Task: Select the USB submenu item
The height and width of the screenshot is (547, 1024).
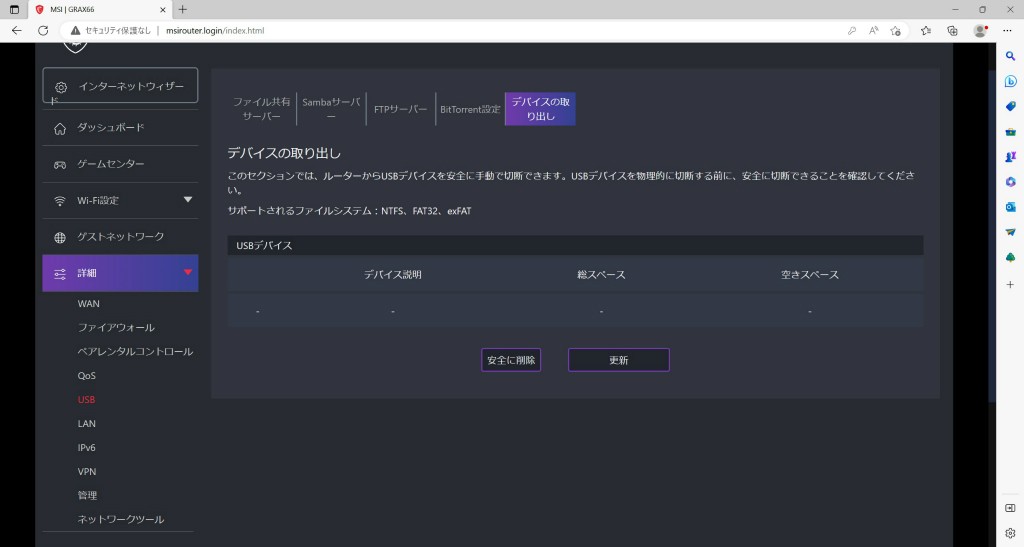Action: (86, 399)
